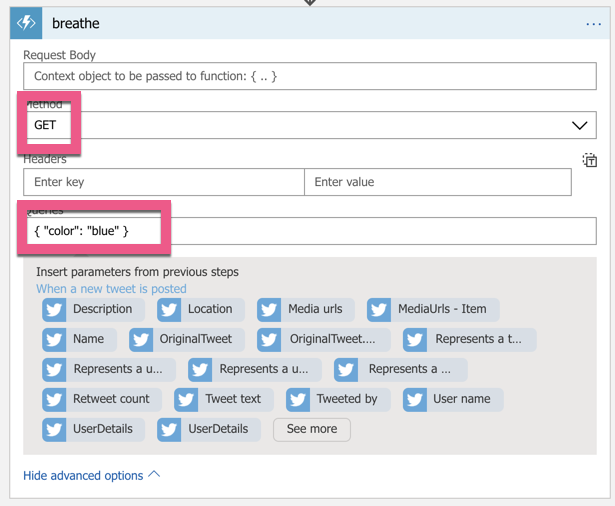615x506 pixels.
Task: Insert the MediaUrls - Item token
Action: [432, 309]
